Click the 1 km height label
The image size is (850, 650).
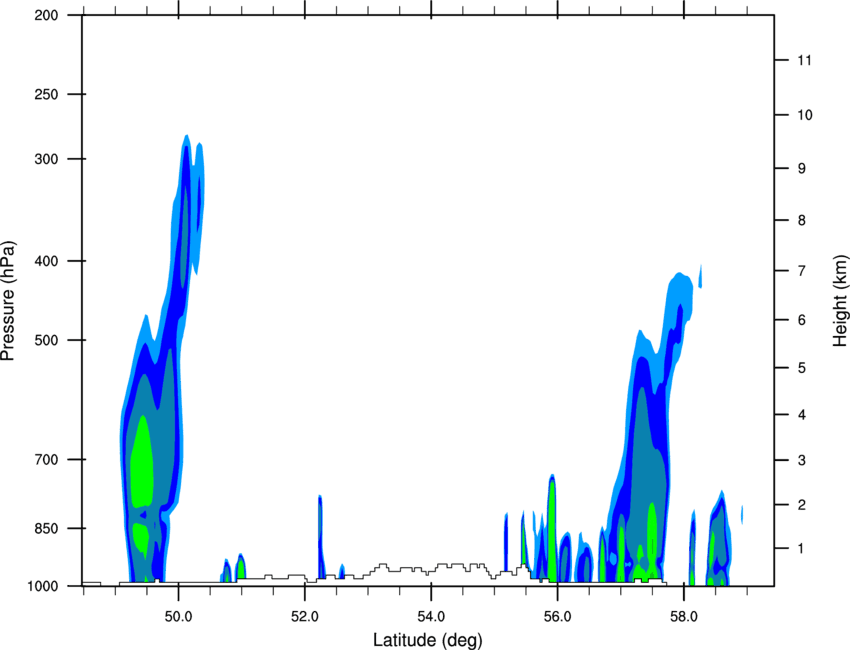[802, 549]
